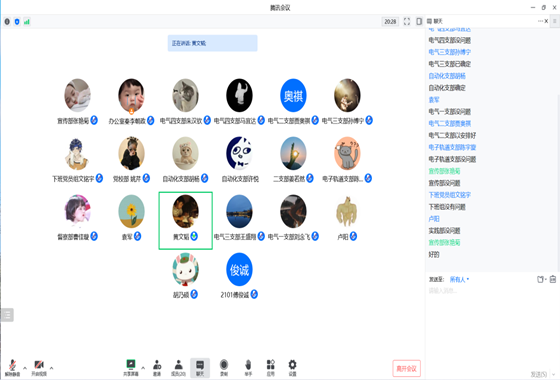Open the chat panel more options menu
The width and height of the screenshot is (560, 380).
pyautogui.click(x=540, y=21)
